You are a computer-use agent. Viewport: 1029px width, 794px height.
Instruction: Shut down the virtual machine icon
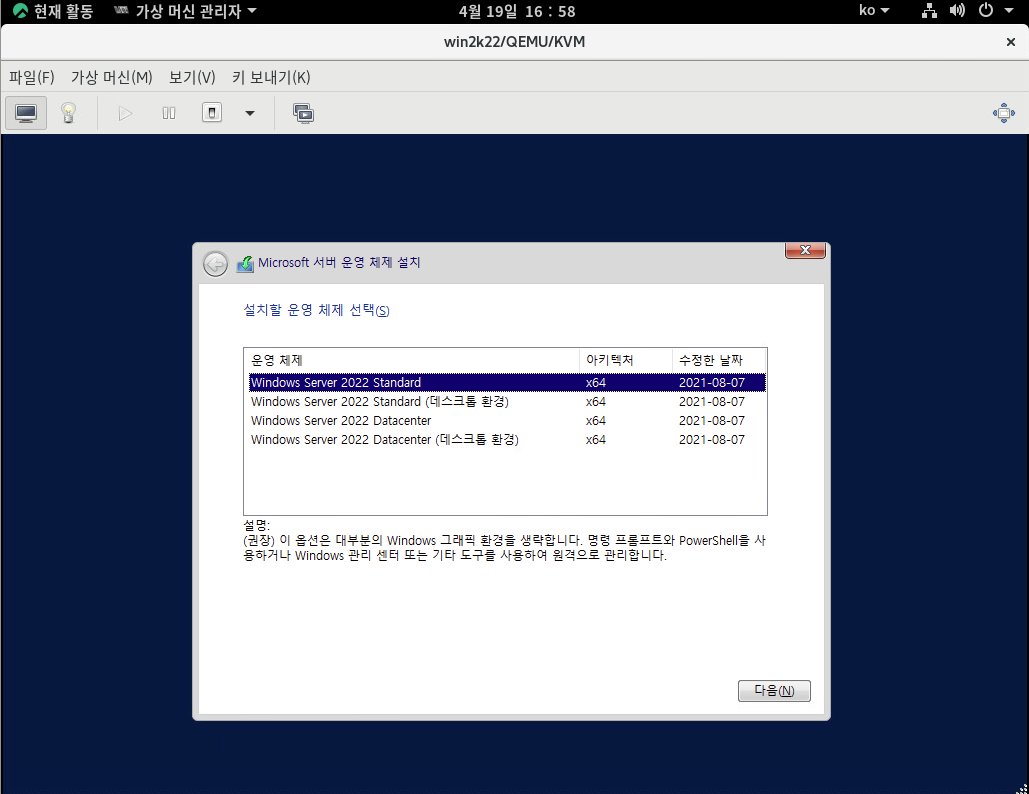pos(212,113)
